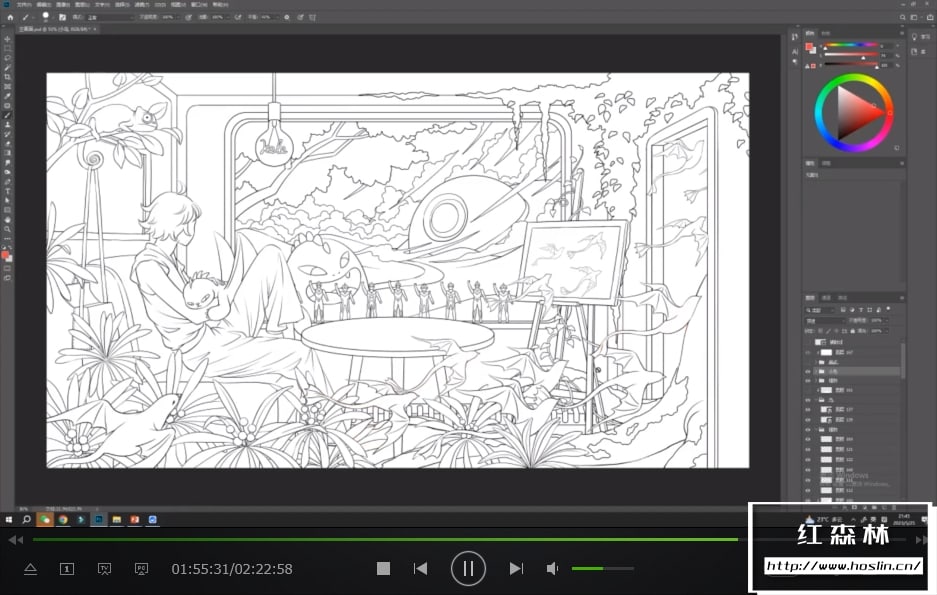Toggle pressure for opacity button

[188, 17]
